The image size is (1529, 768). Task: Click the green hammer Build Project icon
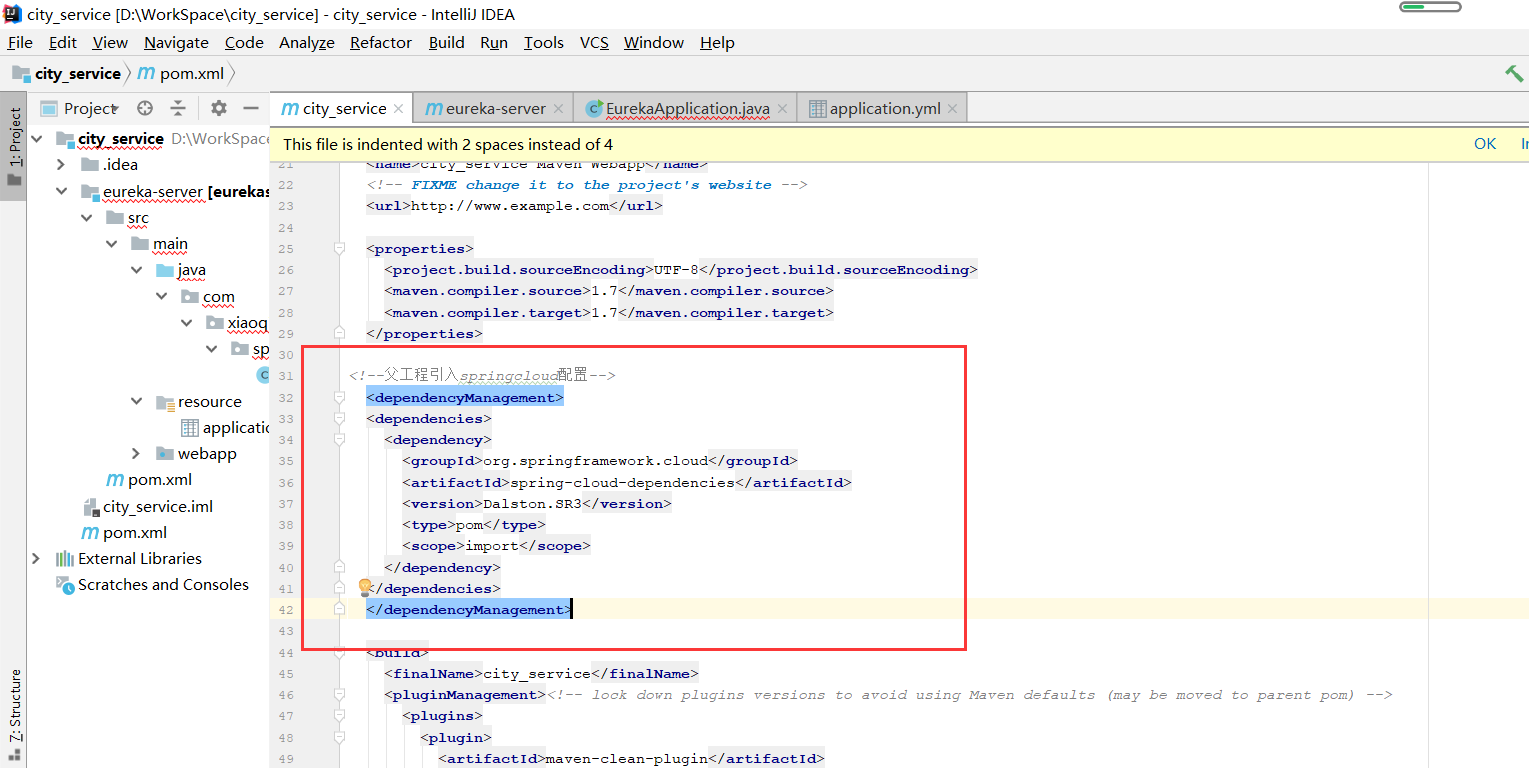click(x=1514, y=74)
